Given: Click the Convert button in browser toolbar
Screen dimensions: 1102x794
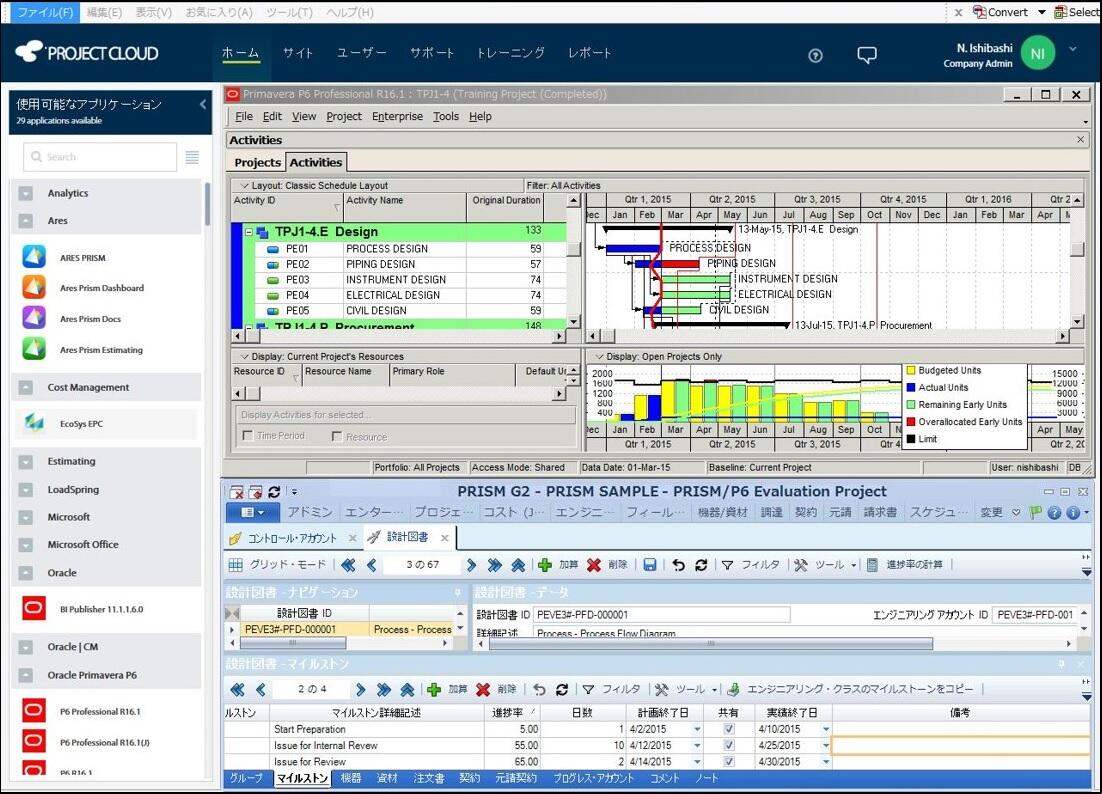Looking at the screenshot, I should (1001, 12).
